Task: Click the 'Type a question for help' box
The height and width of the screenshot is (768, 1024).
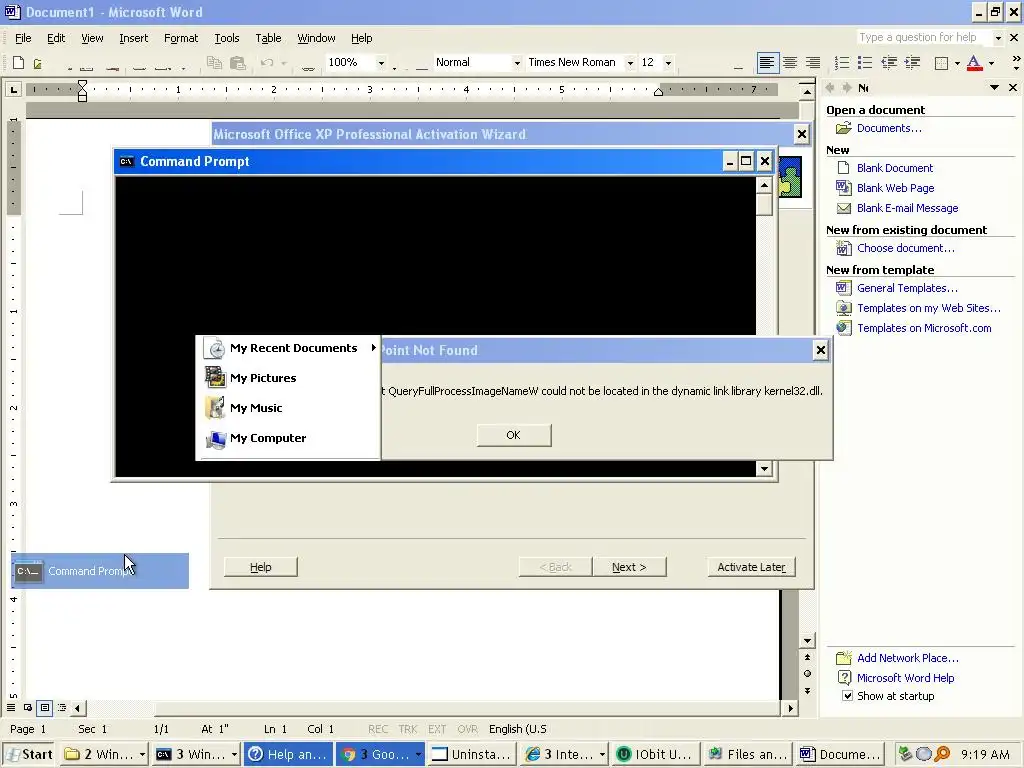Action: coord(923,37)
